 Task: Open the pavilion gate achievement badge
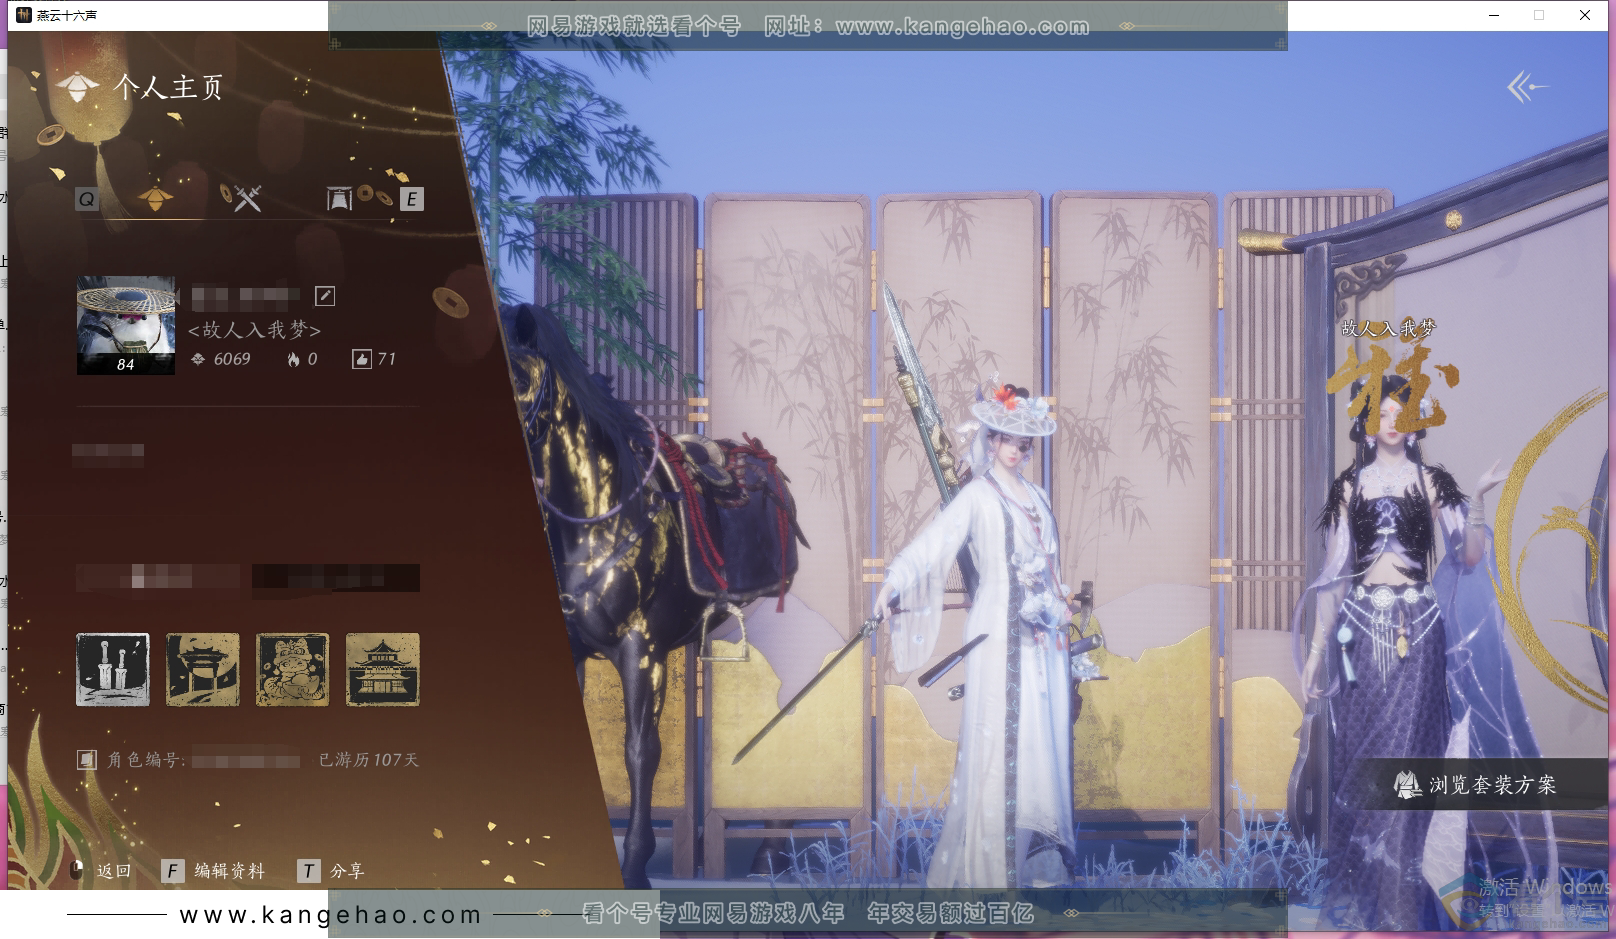(203, 669)
